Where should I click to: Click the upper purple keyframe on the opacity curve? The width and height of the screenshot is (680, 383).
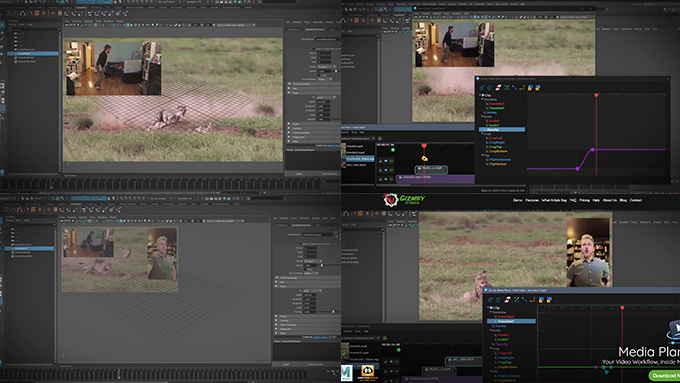pos(592,150)
